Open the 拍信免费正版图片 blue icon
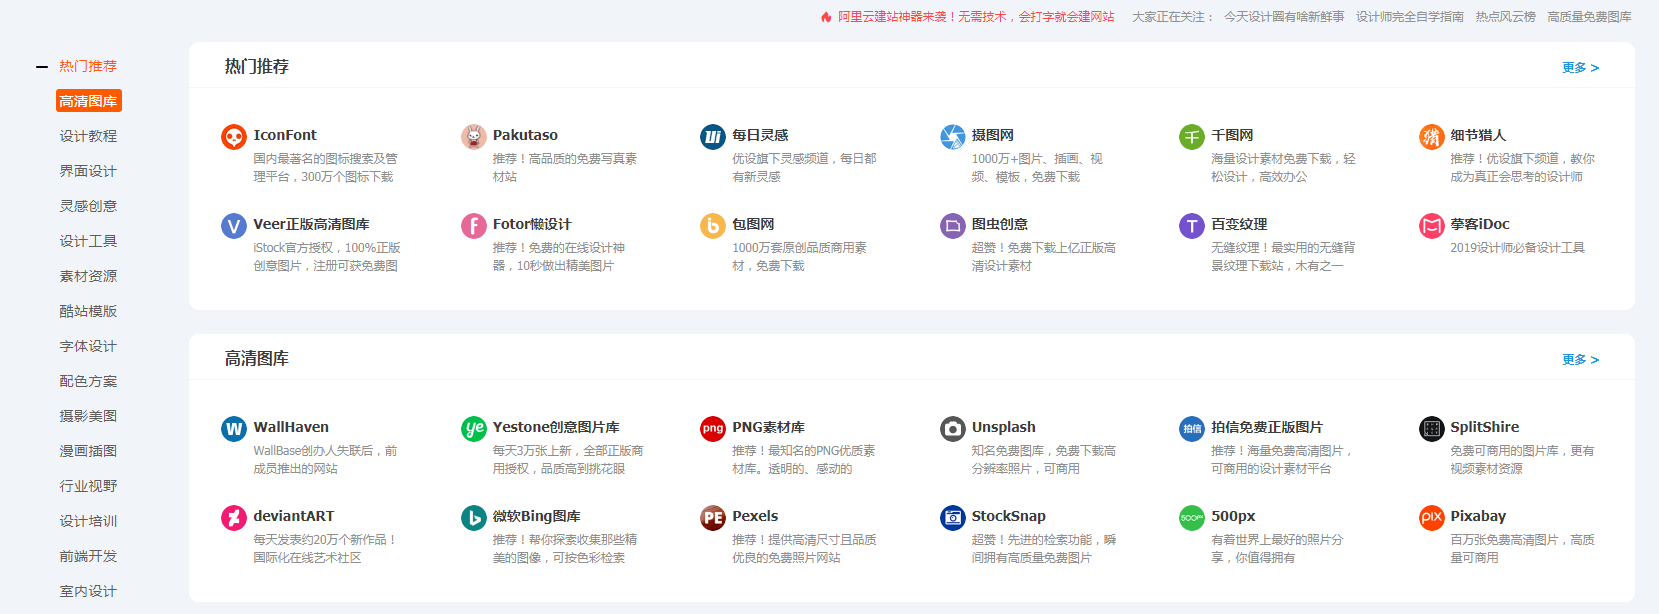The width and height of the screenshot is (1659, 614). (1192, 429)
